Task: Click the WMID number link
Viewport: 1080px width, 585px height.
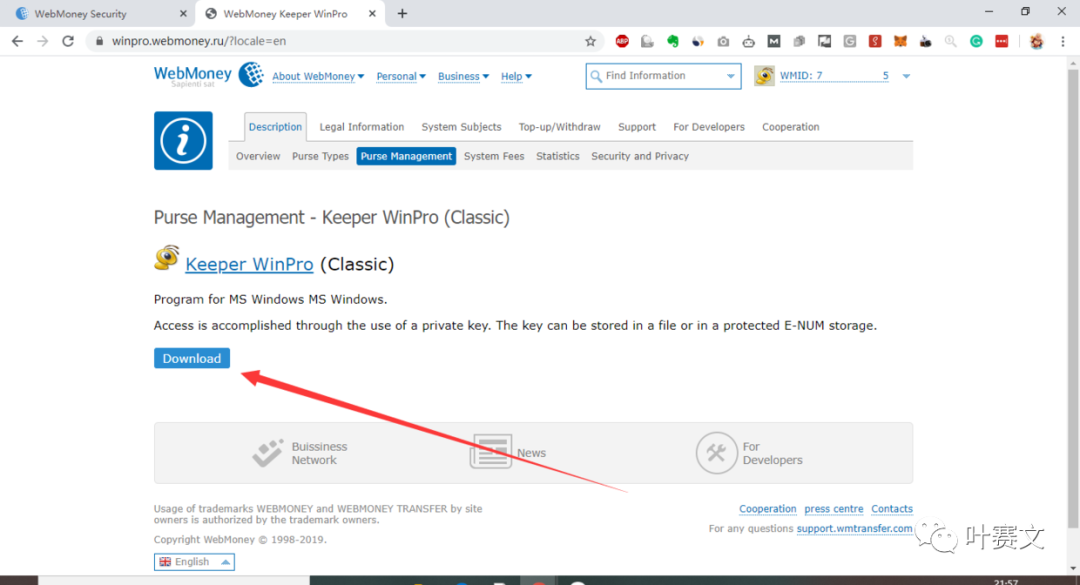Action: (x=834, y=76)
